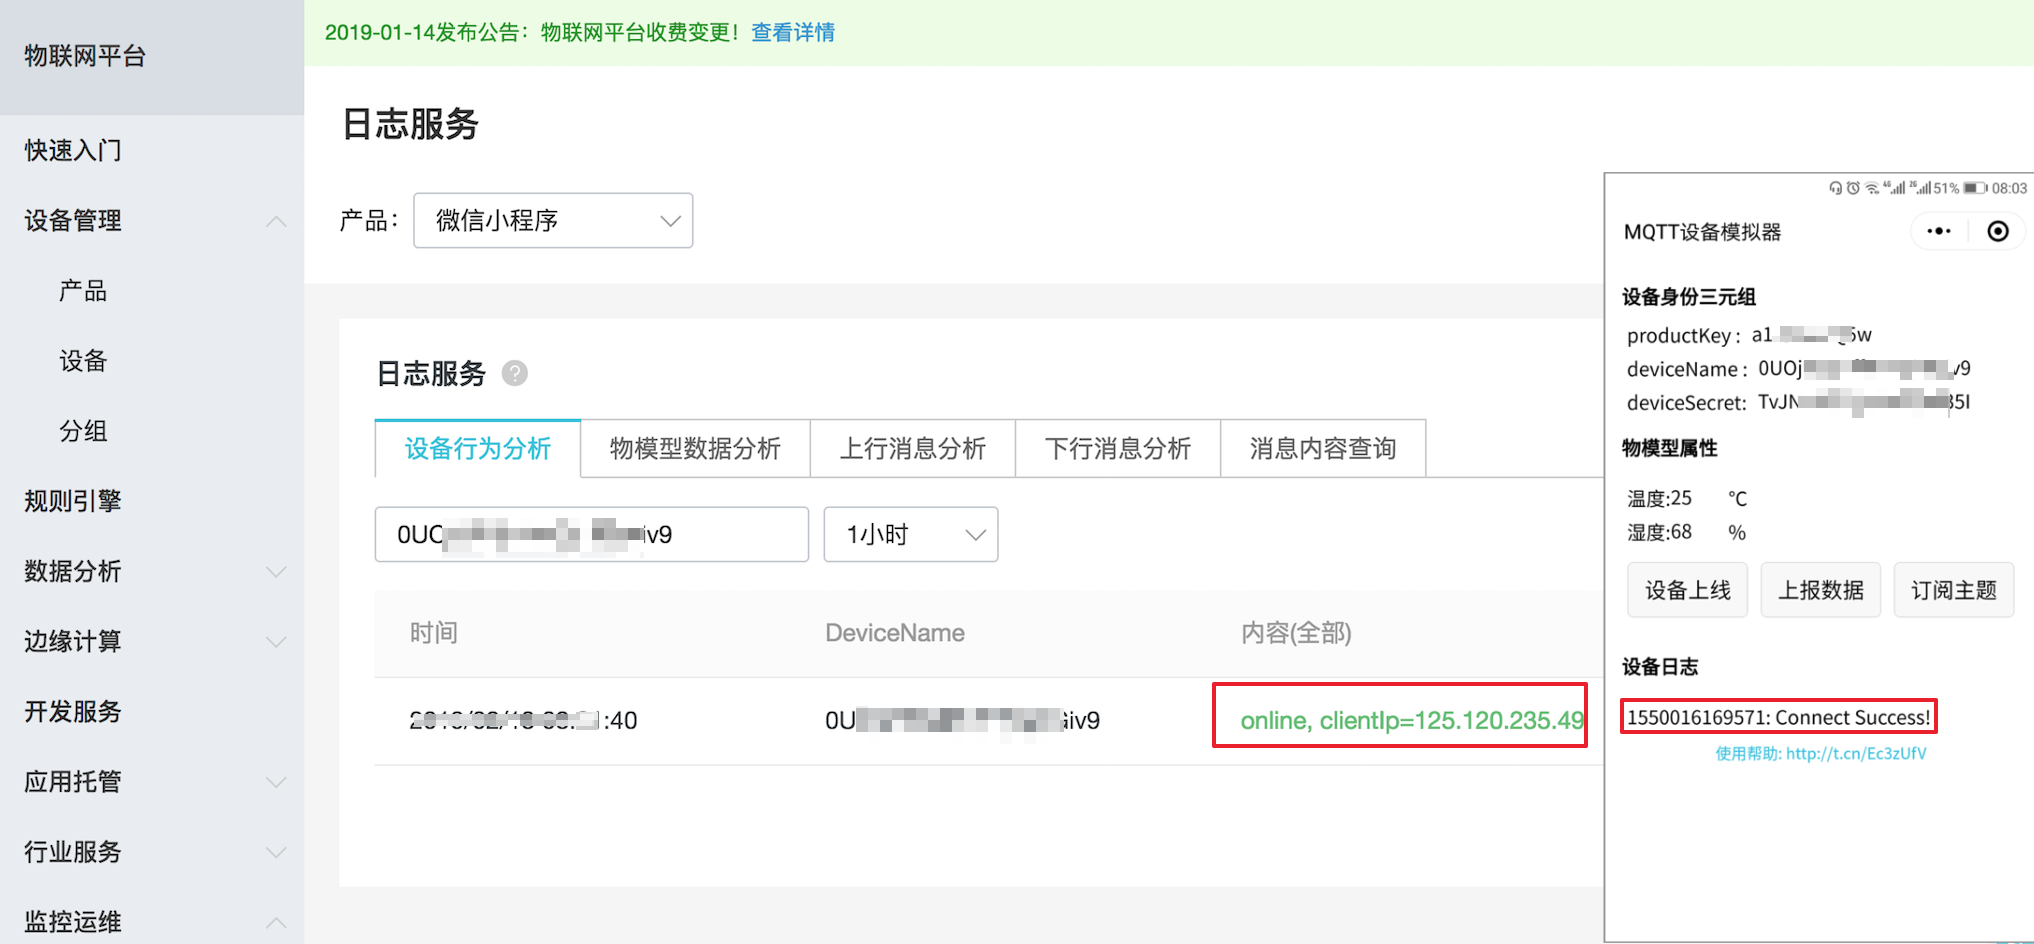Open 产品 under 设备管理
This screenshot has height=944, width=2034.
tap(83, 291)
